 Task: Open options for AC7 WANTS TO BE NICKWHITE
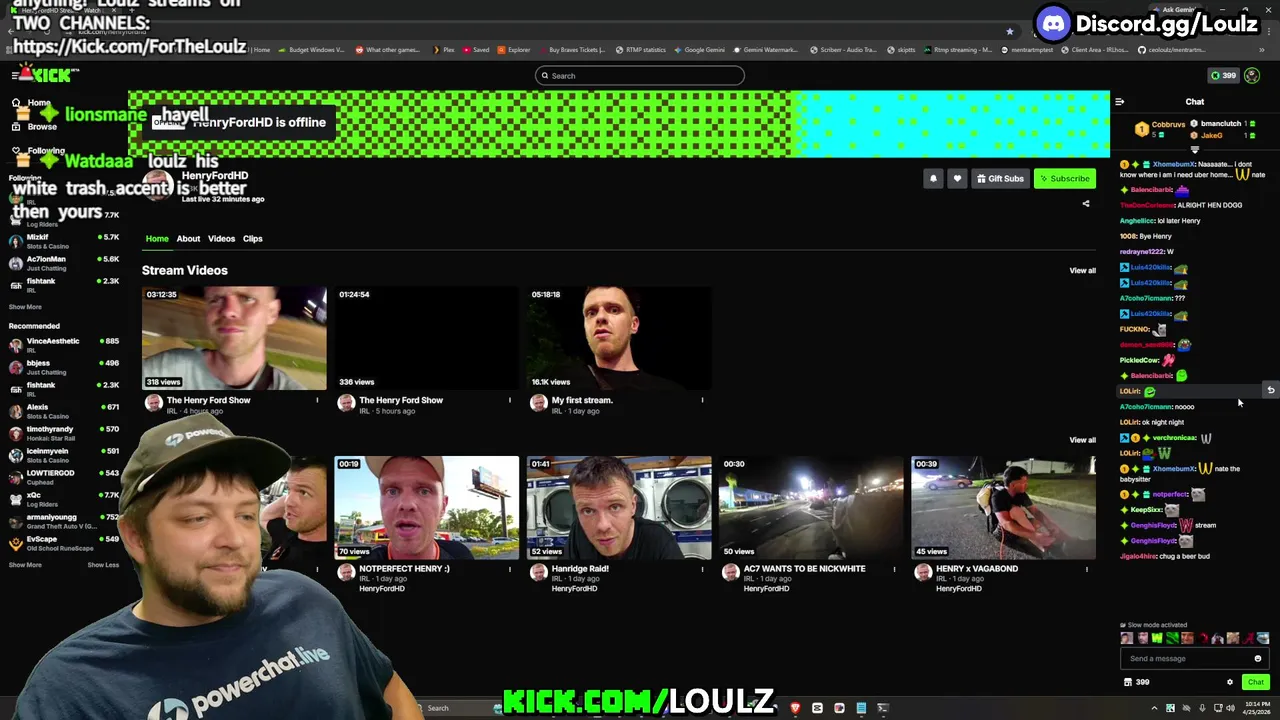point(894,569)
